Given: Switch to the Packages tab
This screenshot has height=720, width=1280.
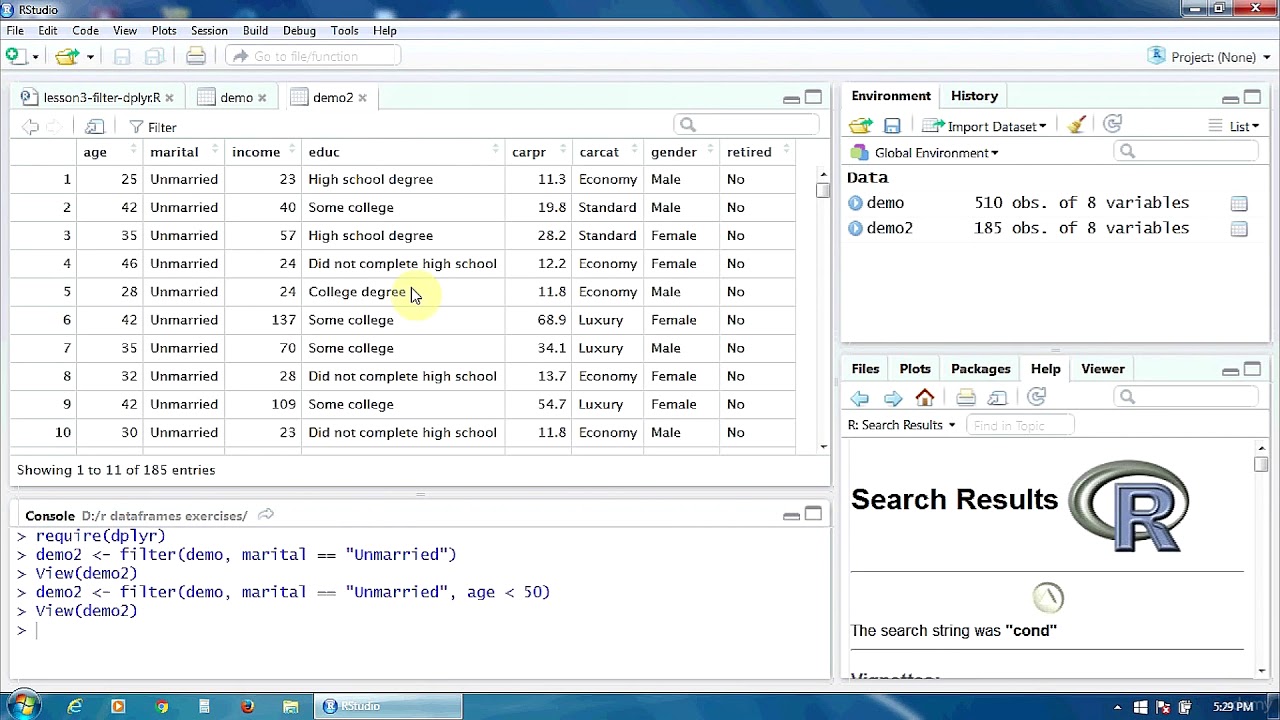Looking at the screenshot, I should click(x=980, y=369).
